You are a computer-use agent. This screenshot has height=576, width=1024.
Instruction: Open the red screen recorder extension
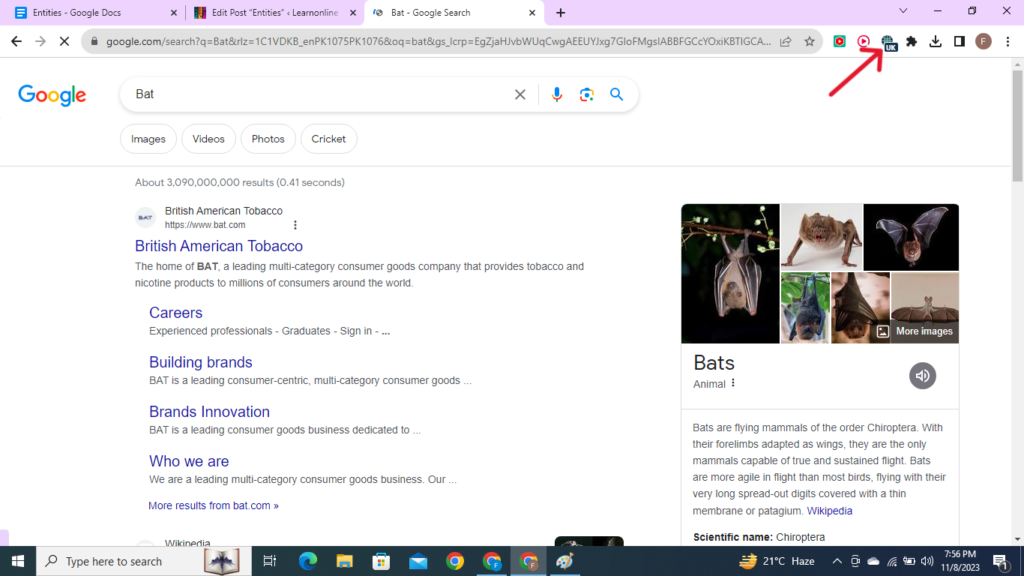[x=840, y=41]
